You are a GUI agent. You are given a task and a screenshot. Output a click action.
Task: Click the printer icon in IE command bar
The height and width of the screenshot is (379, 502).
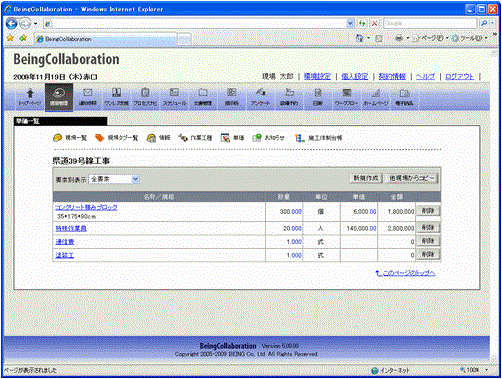399,38
